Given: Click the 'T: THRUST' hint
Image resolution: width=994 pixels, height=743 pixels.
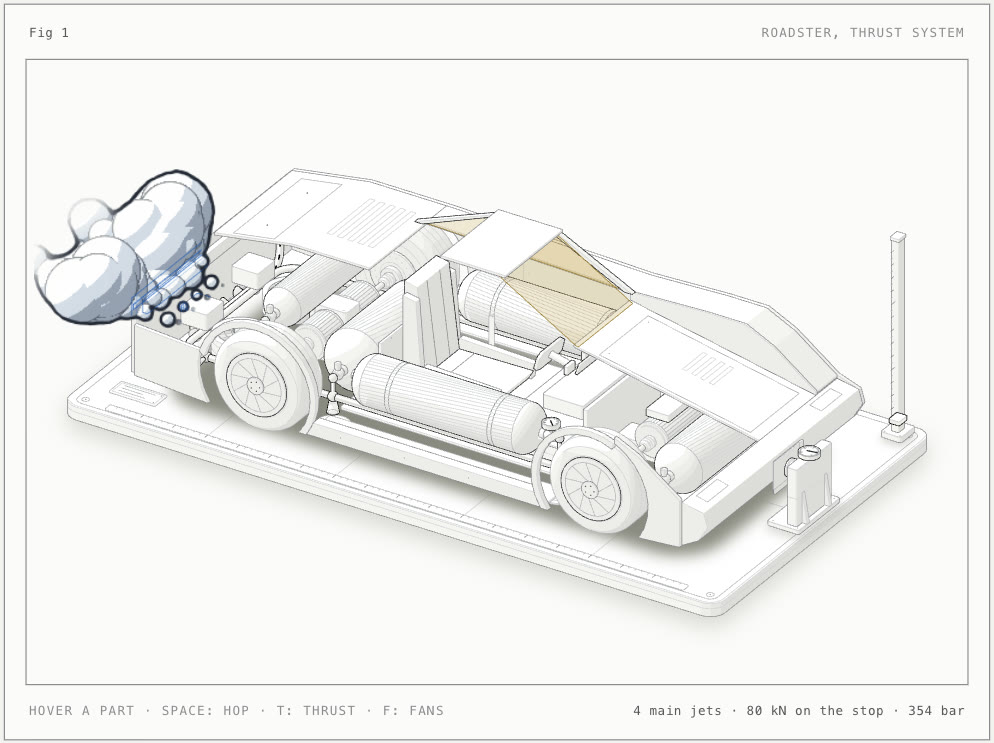Looking at the screenshot, I should (x=316, y=711).
